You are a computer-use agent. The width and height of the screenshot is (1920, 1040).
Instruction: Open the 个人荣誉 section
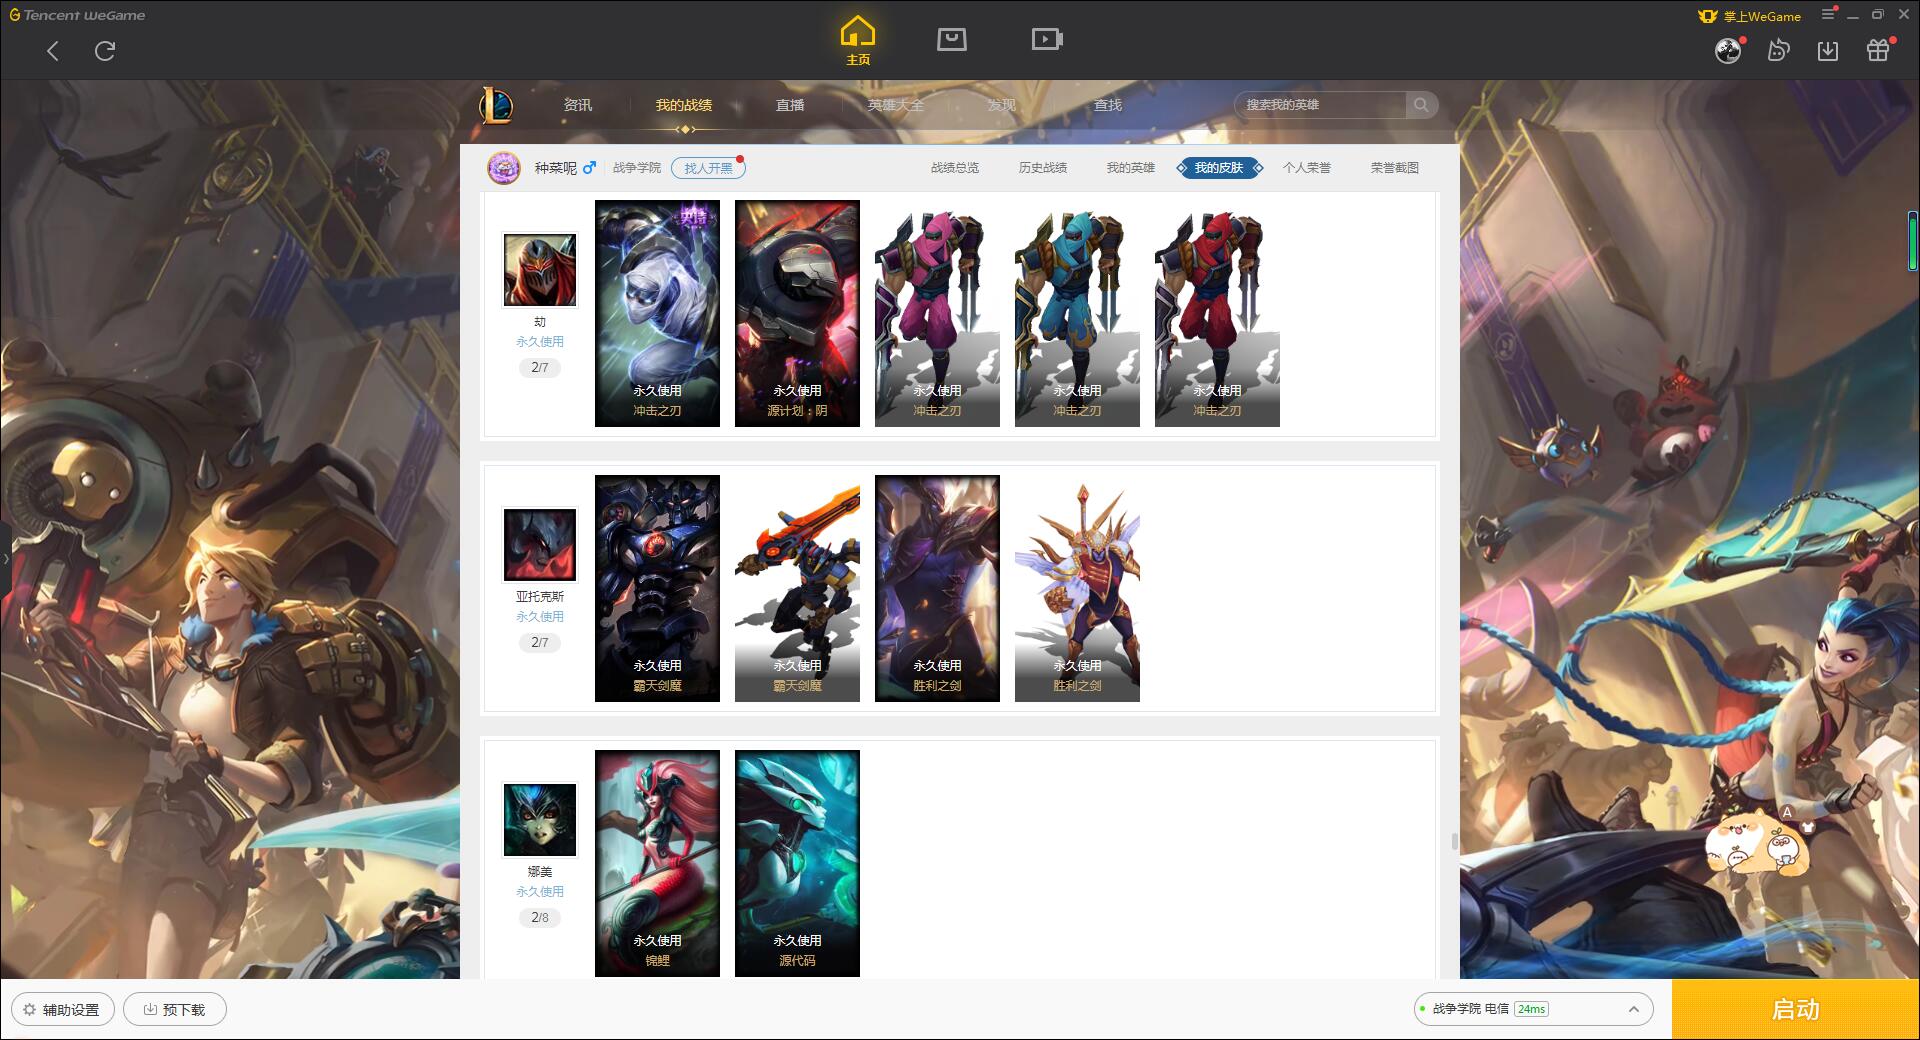tap(1307, 168)
